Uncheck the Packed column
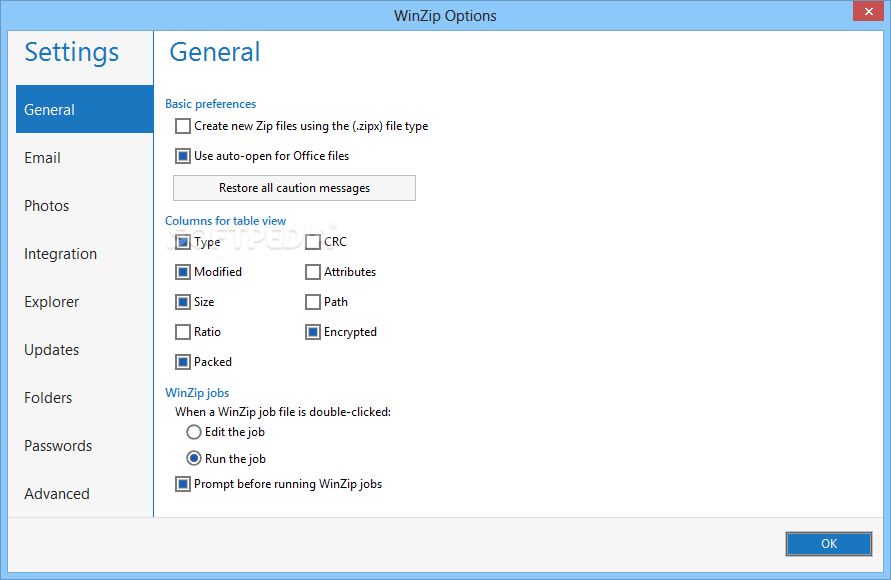This screenshot has width=891, height=580. pyautogui.click(x=182, y=362)
